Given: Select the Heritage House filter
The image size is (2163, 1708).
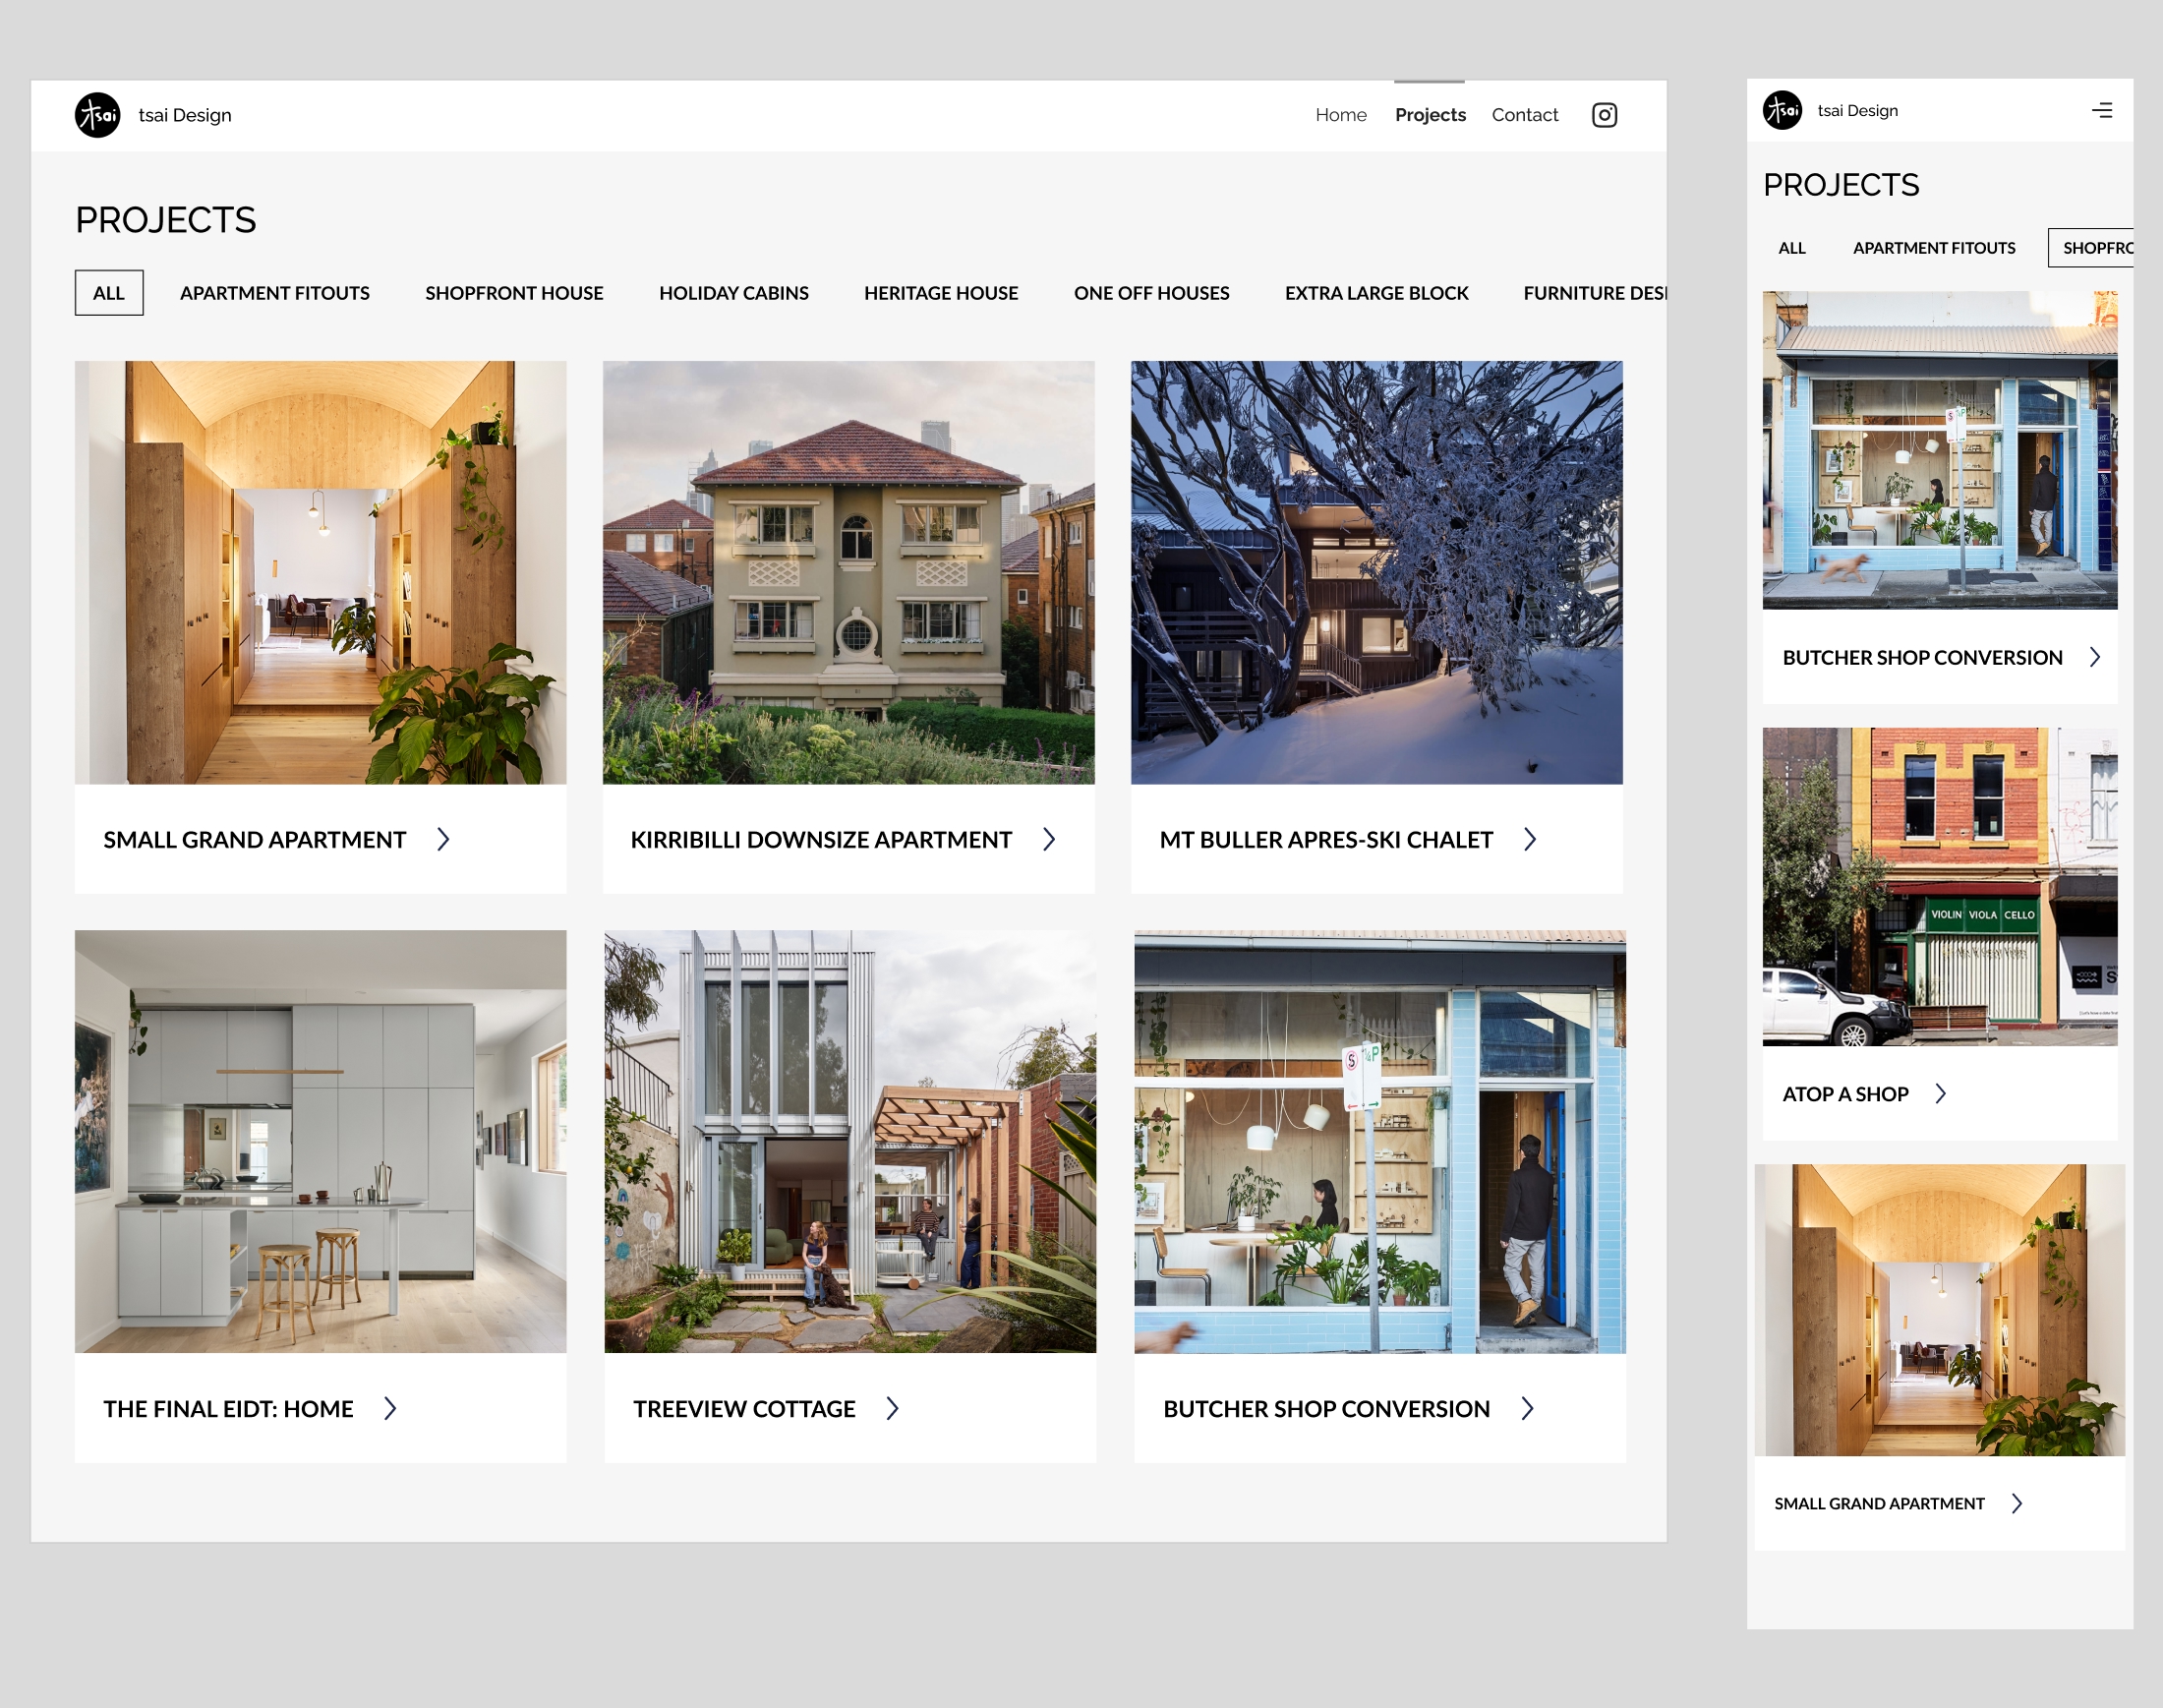Looking at the screenshot, I should (x=940, y=293).
